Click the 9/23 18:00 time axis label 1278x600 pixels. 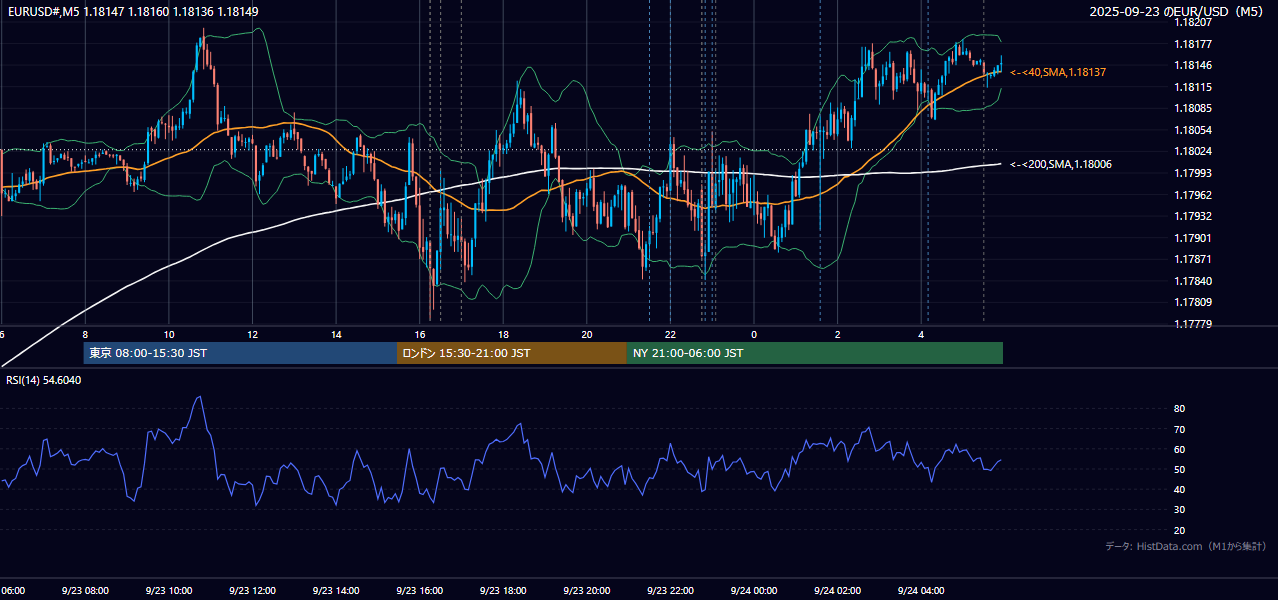click(503, 591)
